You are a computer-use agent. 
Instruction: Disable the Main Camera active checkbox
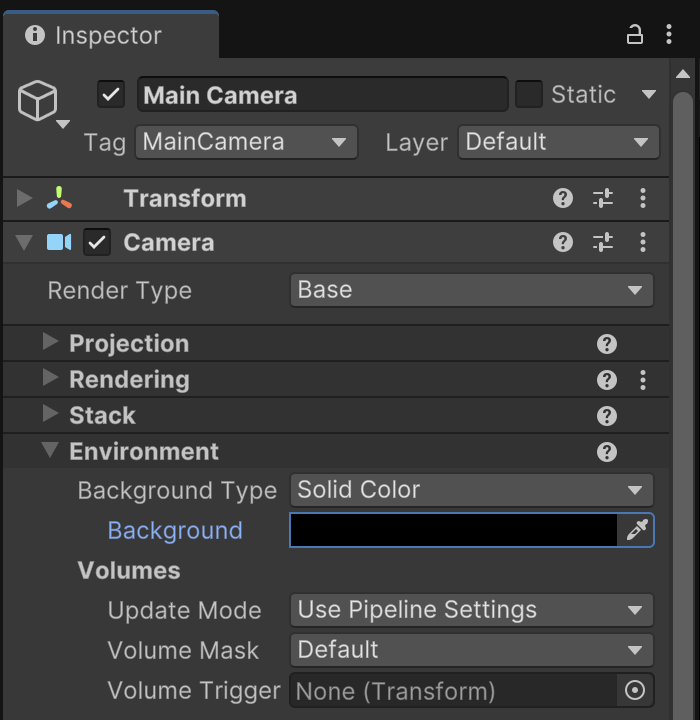(111, 95)
